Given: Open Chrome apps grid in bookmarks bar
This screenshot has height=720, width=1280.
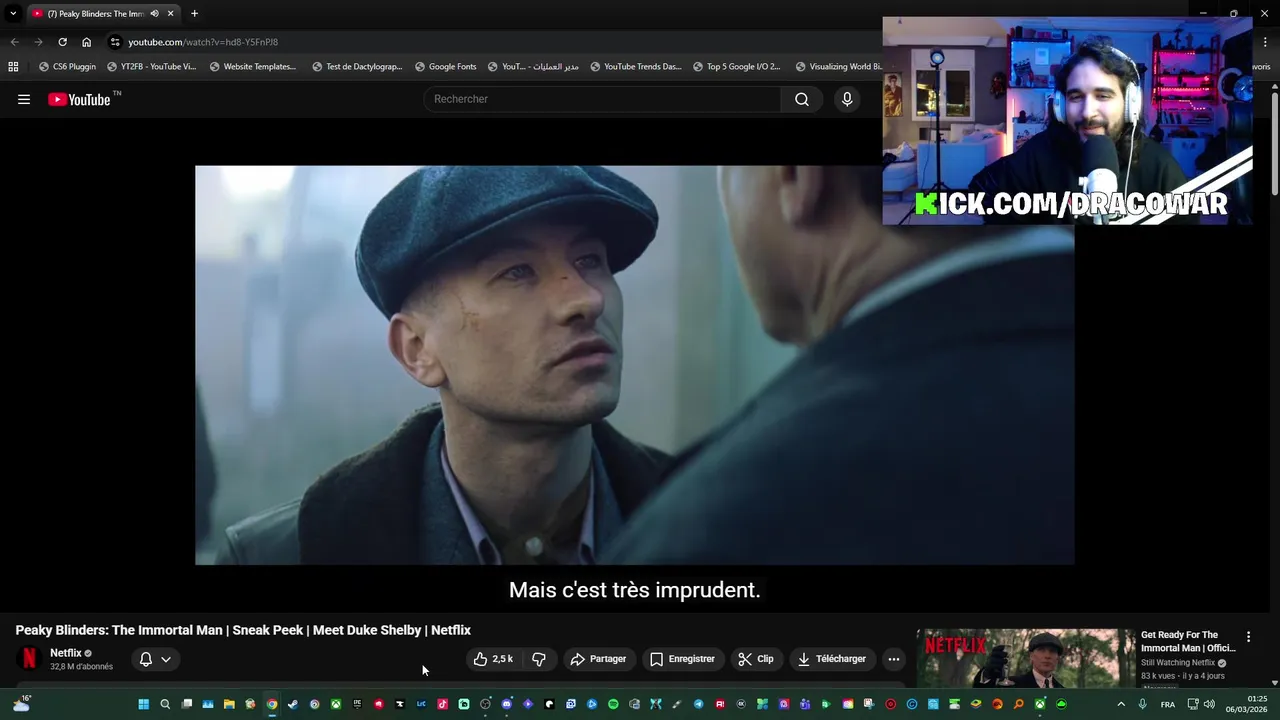Looking at the screenshot, I should pos(13,67).
